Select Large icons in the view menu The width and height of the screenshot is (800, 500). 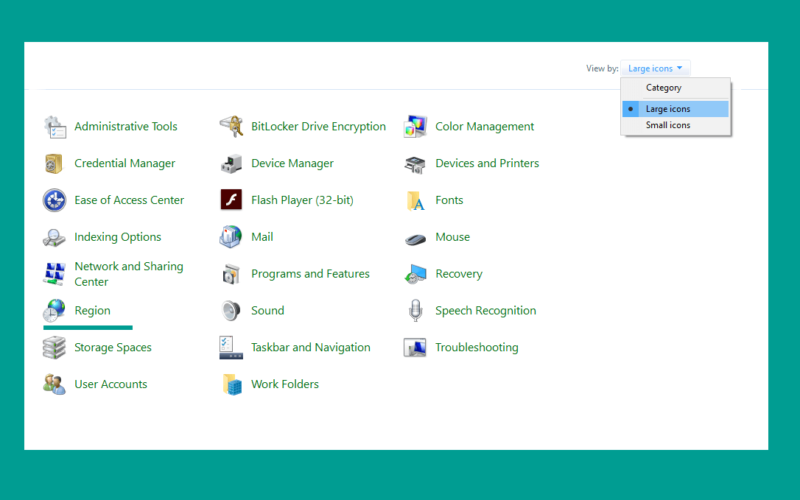[676, 109]
